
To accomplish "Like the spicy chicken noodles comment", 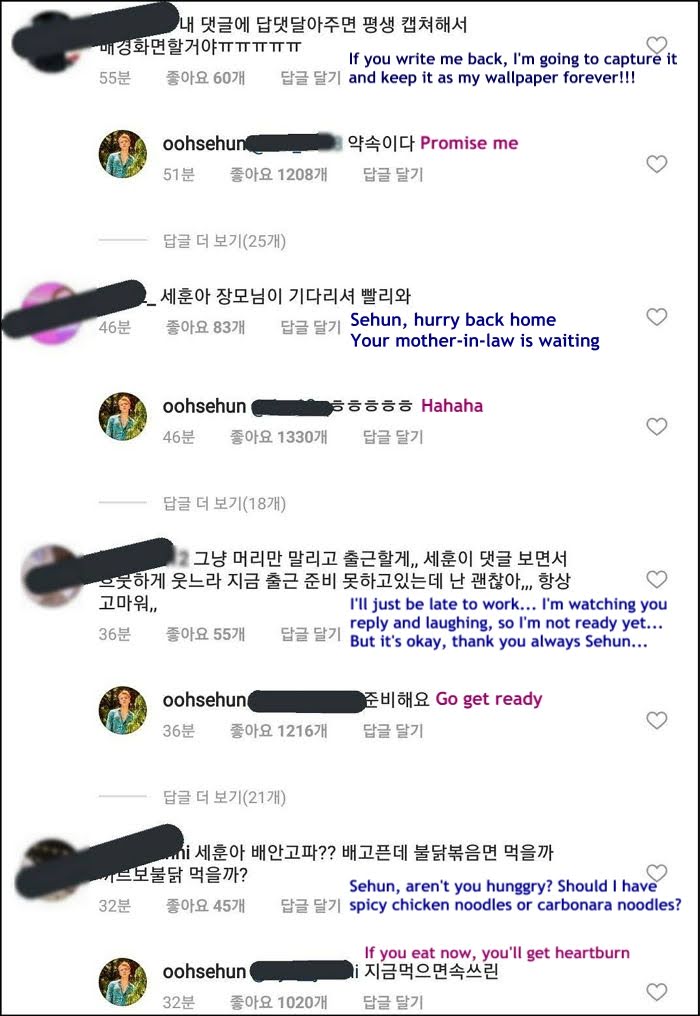I will [657, 873].
